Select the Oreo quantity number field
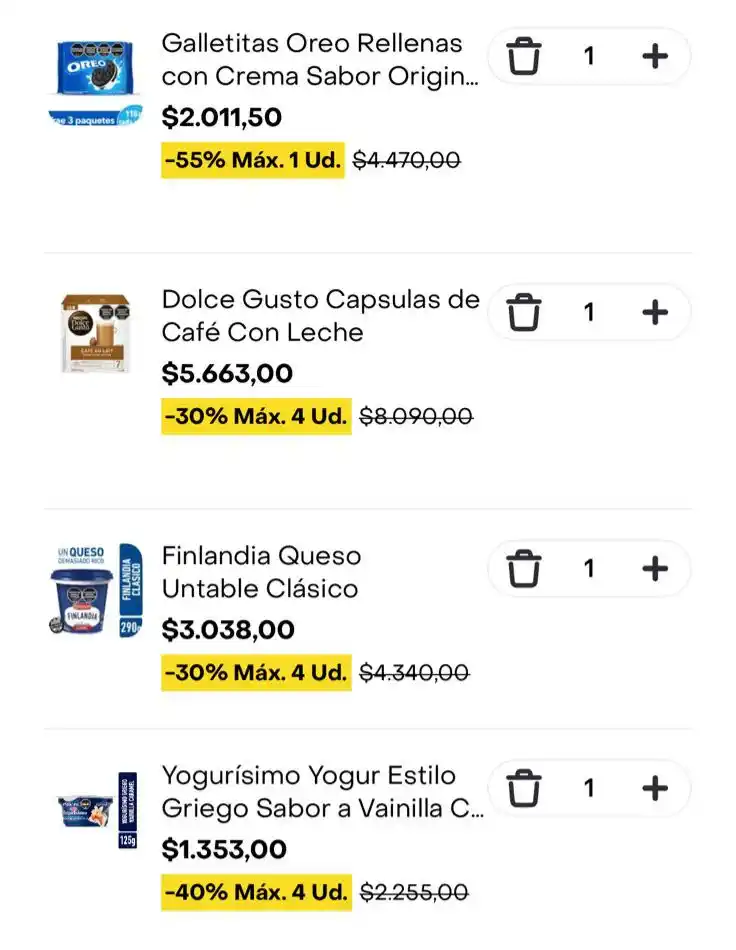The image size is (736, 950). pos(589,56)
